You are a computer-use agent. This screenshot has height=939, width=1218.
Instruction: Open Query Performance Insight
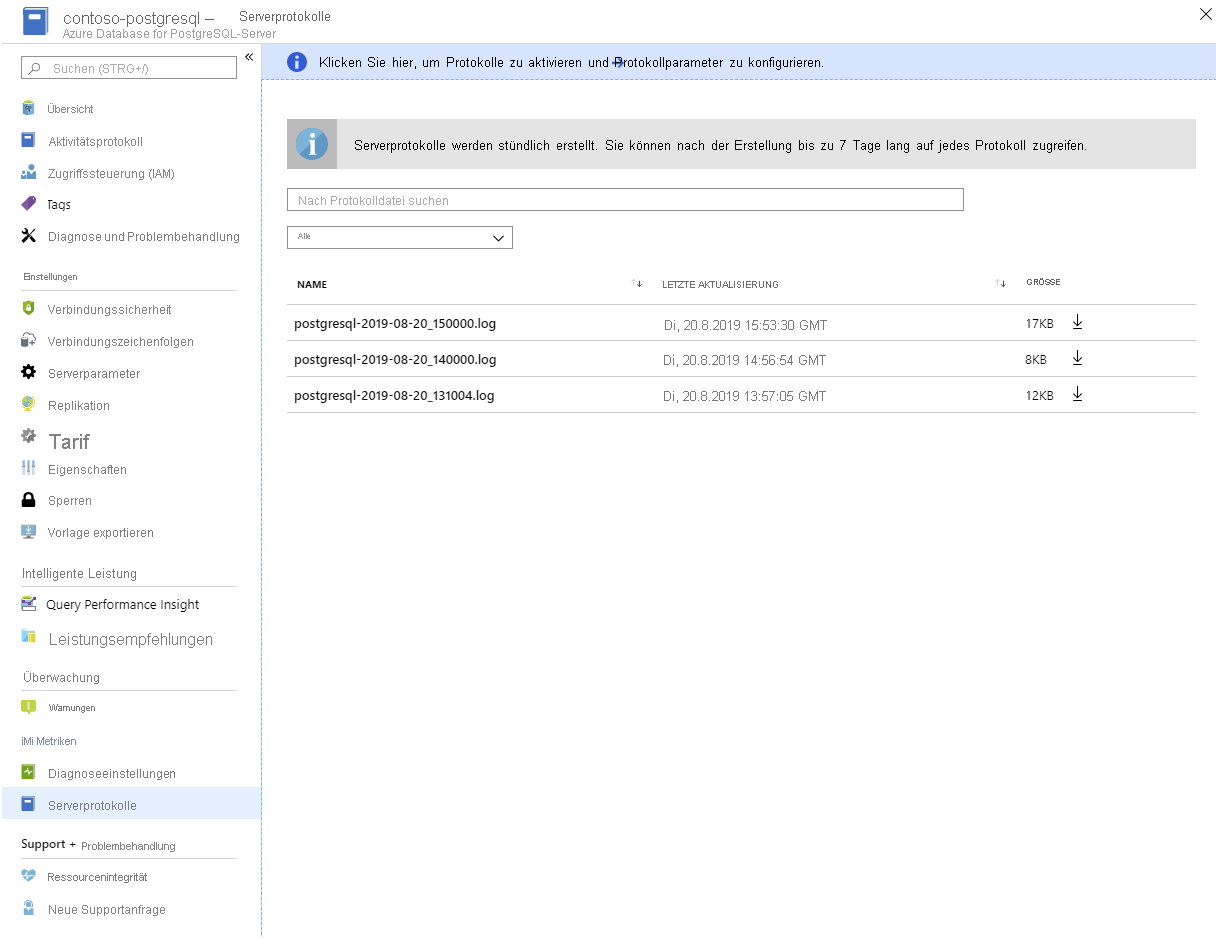pos(122,604)
